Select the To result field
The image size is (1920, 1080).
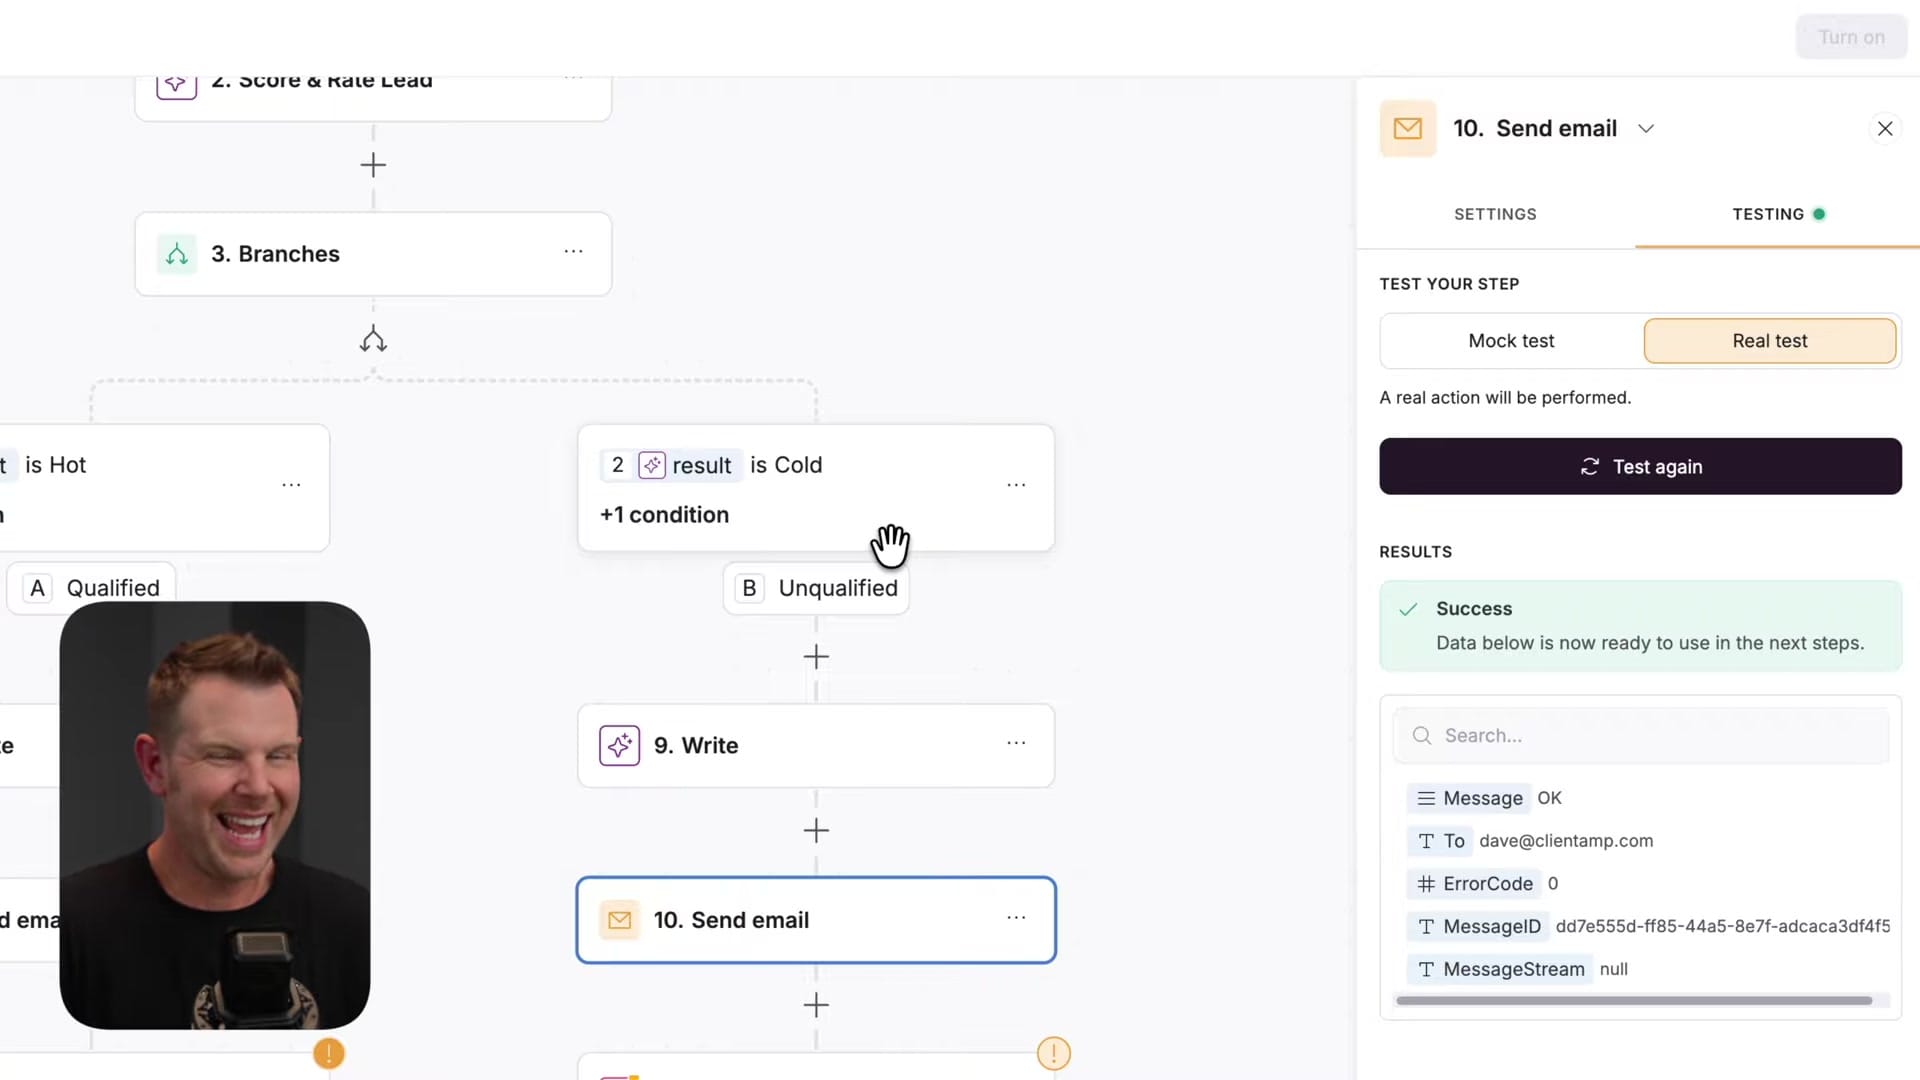1440,841
